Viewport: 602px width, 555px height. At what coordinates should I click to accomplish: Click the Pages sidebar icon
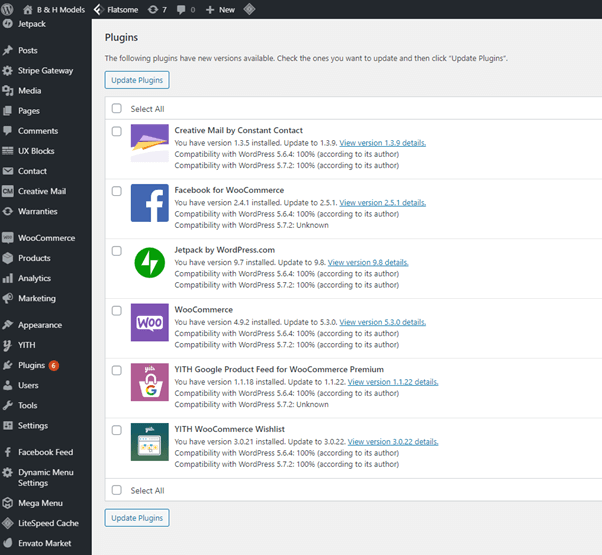[x=8, y=111]
